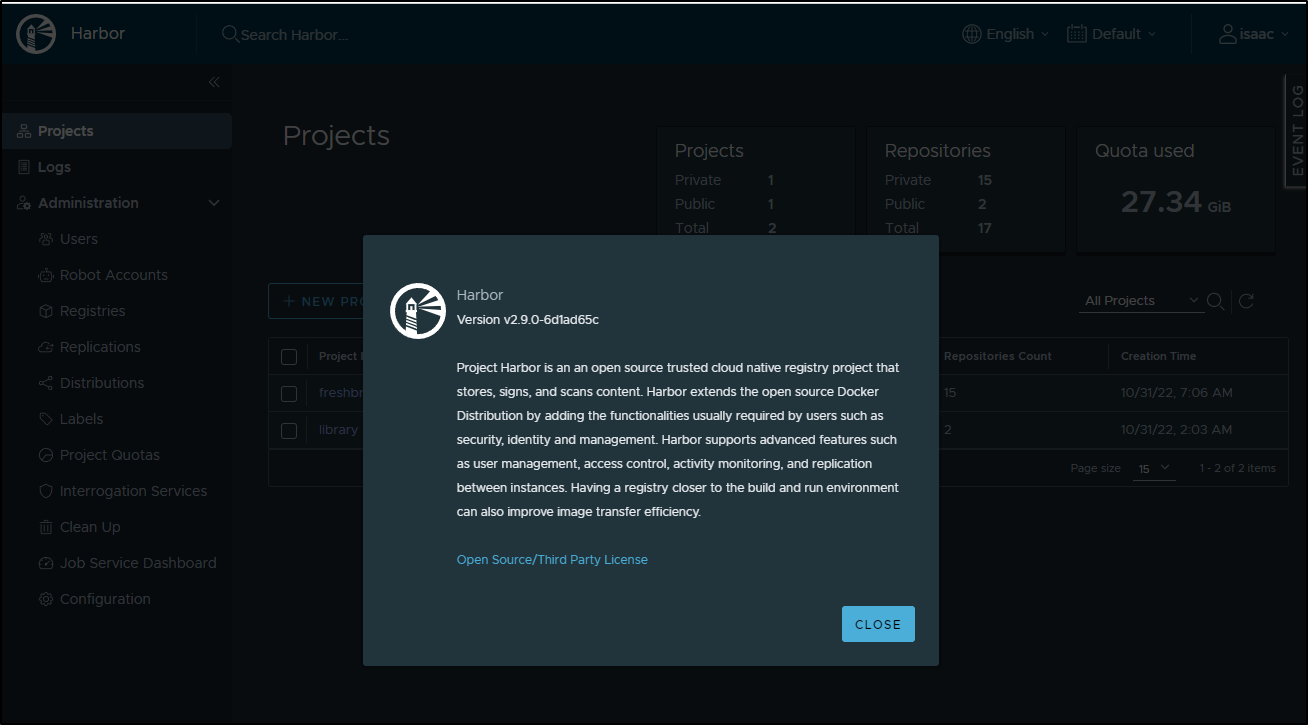Image resolution: width=1308 pixels, height=725 pixels.
Task: Click the Harbor title in header
Action: tap(98, 33)
